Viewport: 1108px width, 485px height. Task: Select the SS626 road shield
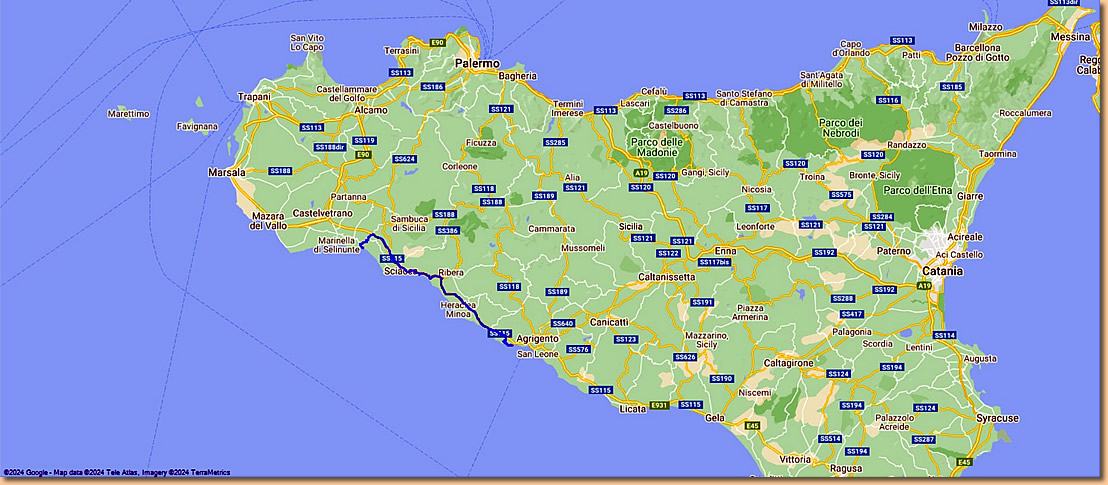tap(685, 357)
